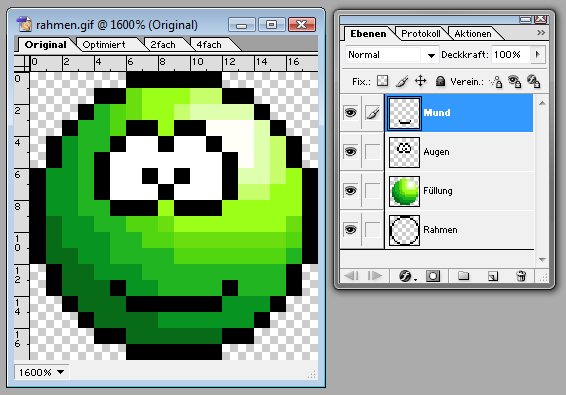This screenshot has width=566, height=395.
Task: Delete layer with the trash icon
Action: tap(521, 276)
